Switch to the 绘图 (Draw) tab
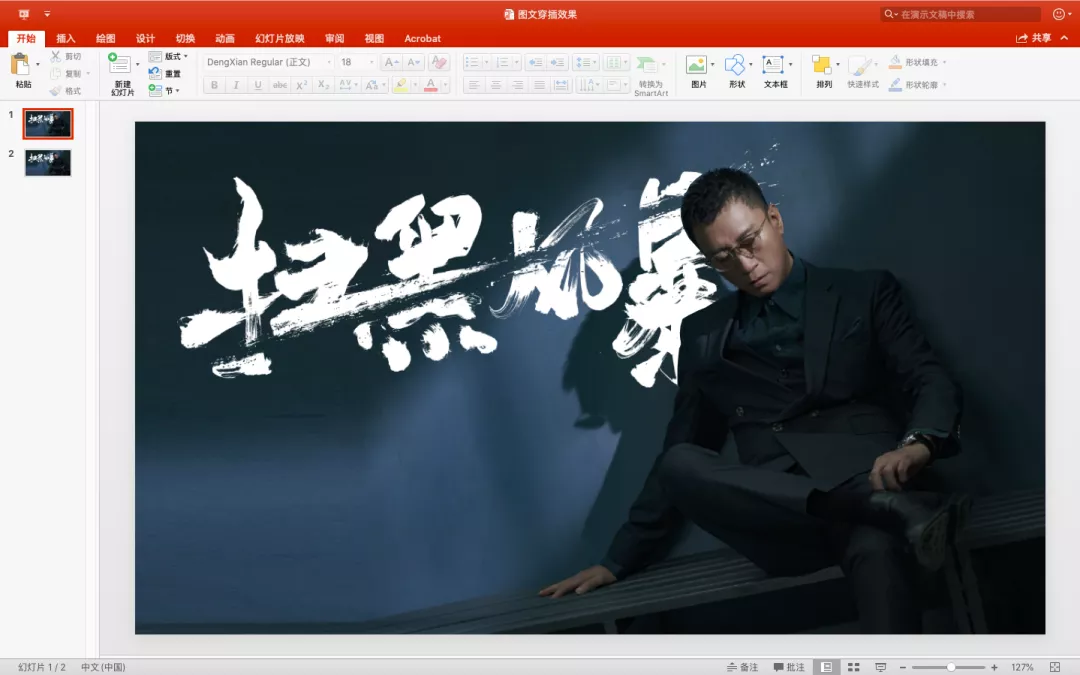Viewport: 1080px width, 675px height. [105, 39]
